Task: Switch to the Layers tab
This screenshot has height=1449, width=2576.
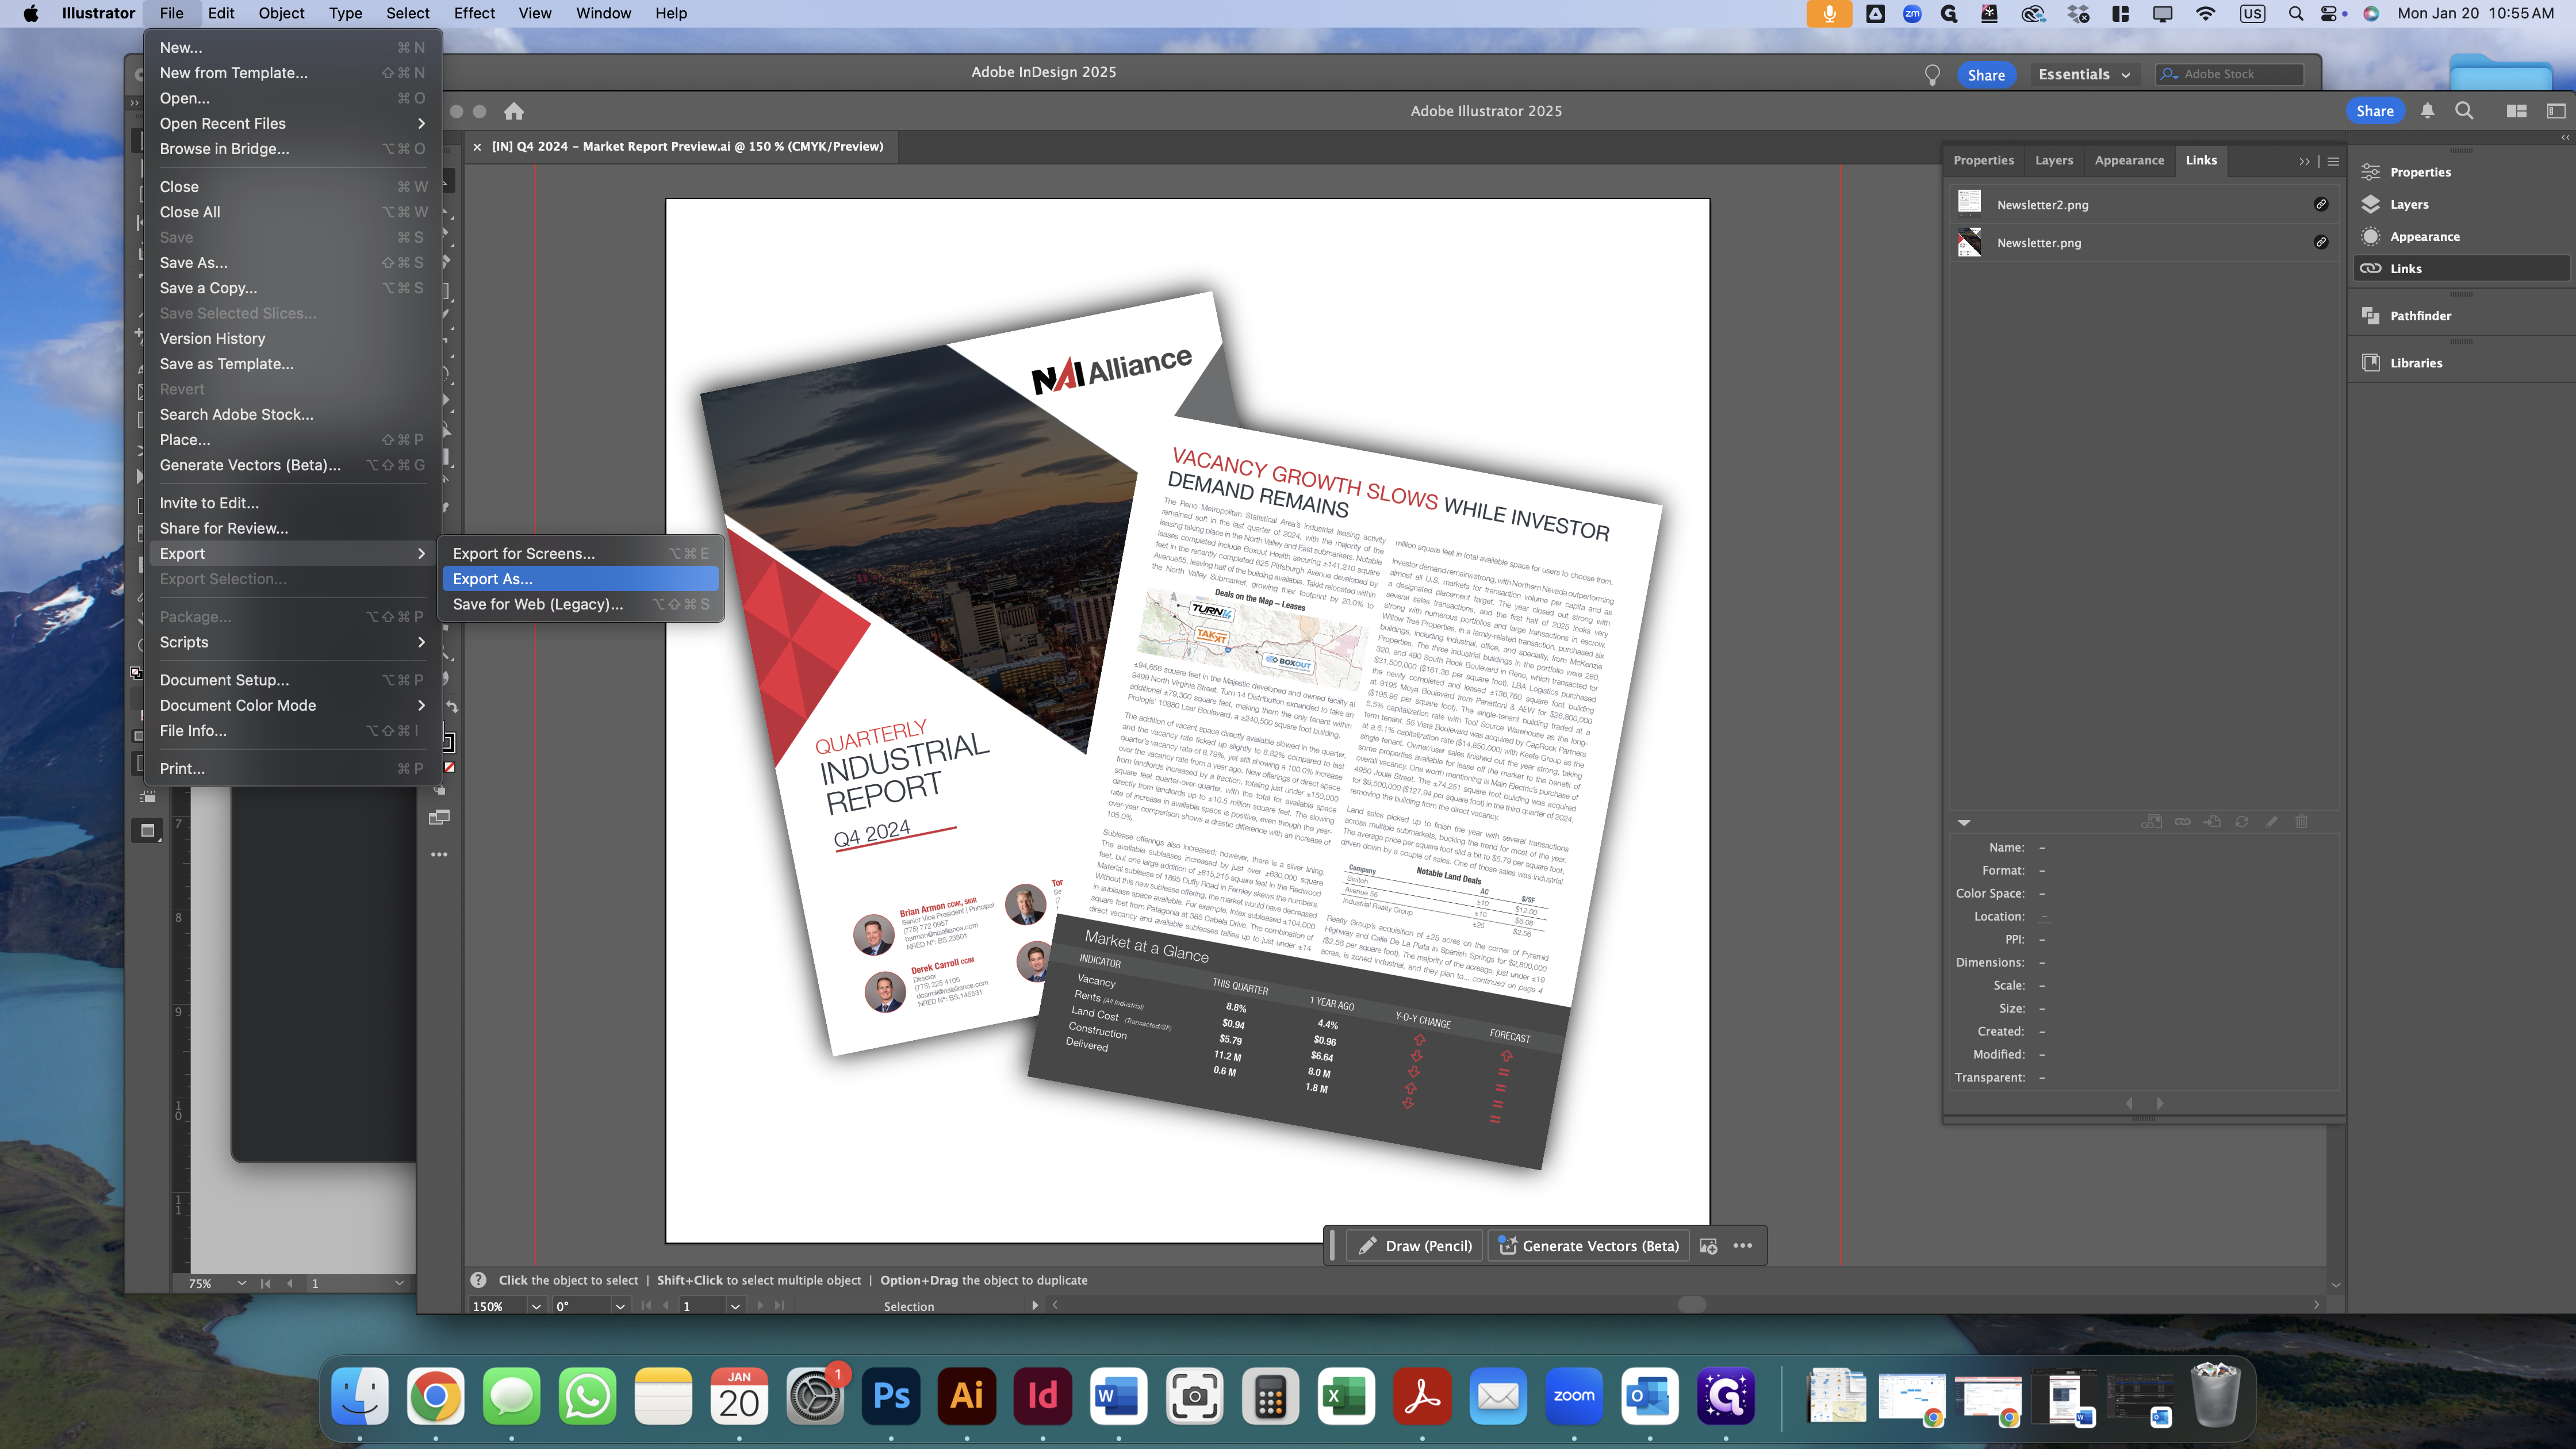Action: coord(2054,160)
